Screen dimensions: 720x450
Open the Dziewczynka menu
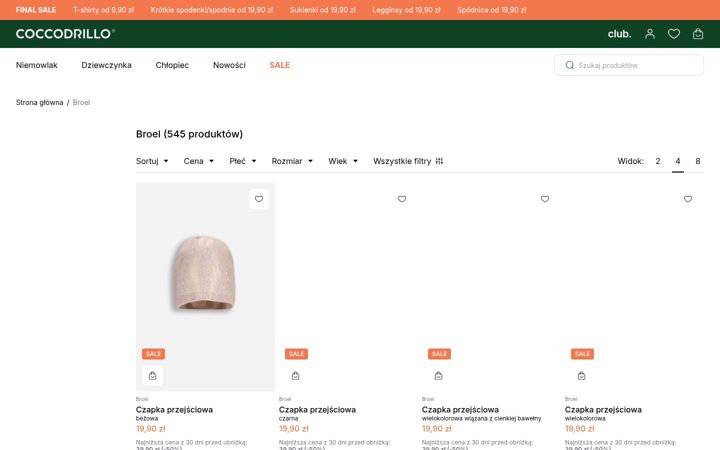tap(107, 65)
